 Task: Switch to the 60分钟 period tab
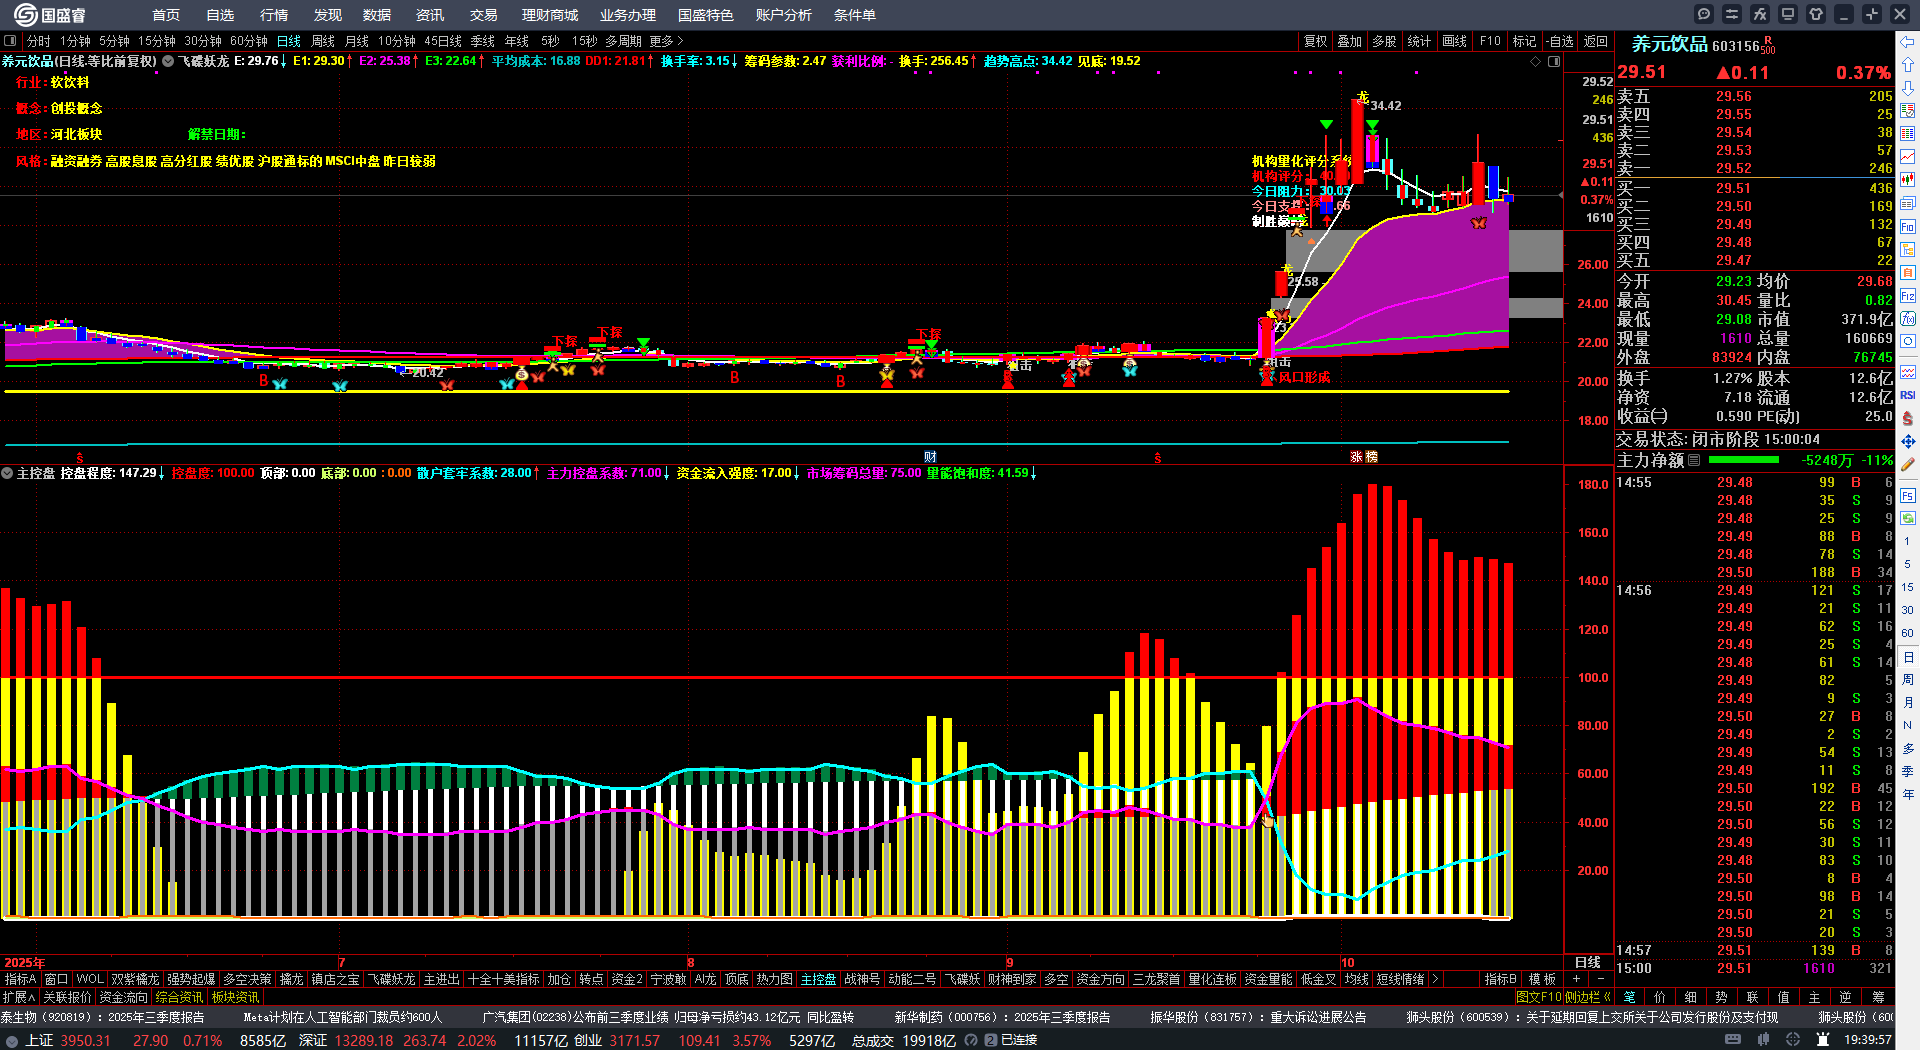click(249, 41)
